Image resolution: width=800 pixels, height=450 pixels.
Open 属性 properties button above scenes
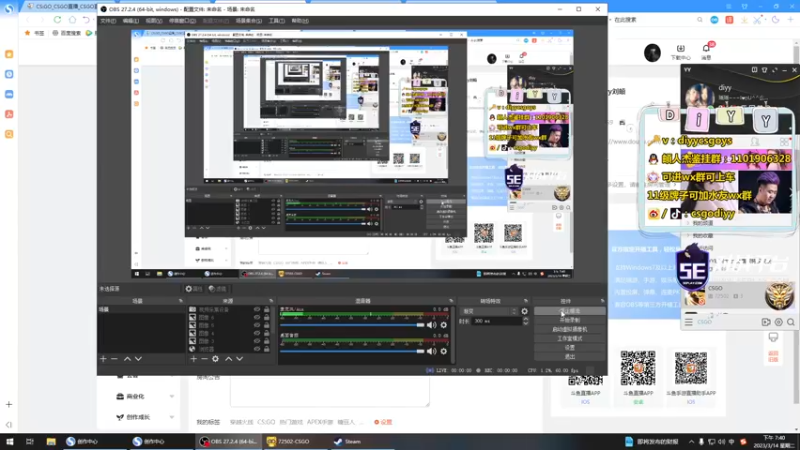point(194,289)
